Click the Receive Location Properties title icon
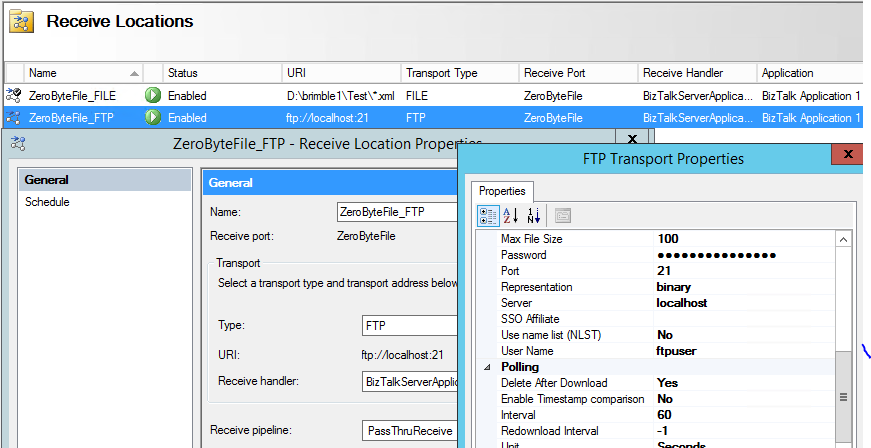 pos(18,144)
